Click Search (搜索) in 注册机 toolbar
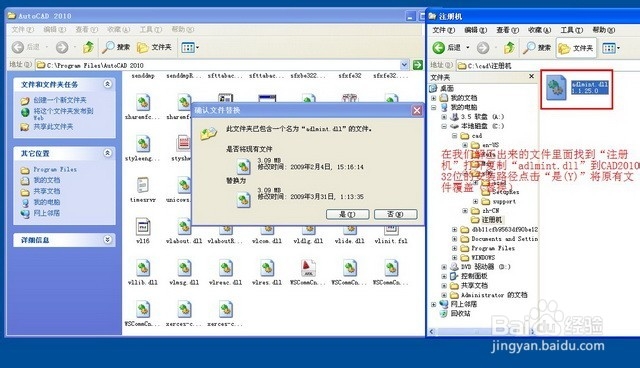 [x=537, y=48]
